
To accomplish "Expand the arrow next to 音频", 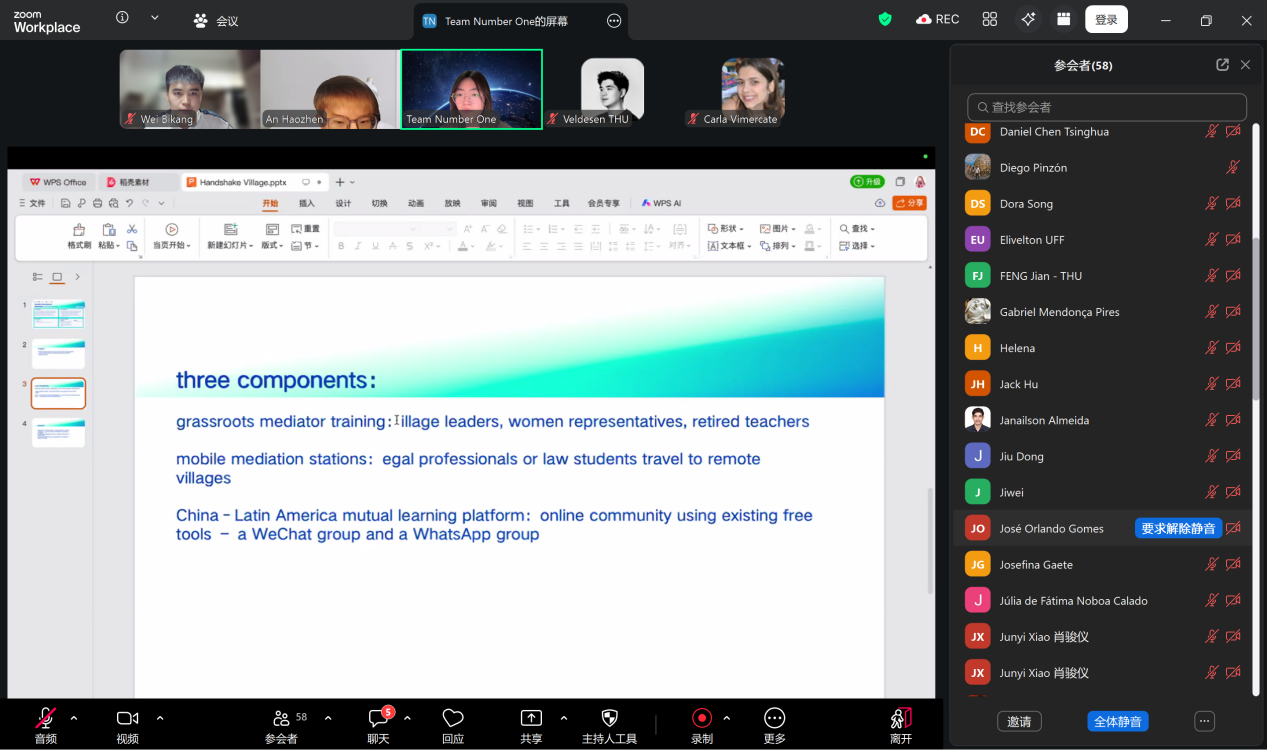I will tap(74, 718).
